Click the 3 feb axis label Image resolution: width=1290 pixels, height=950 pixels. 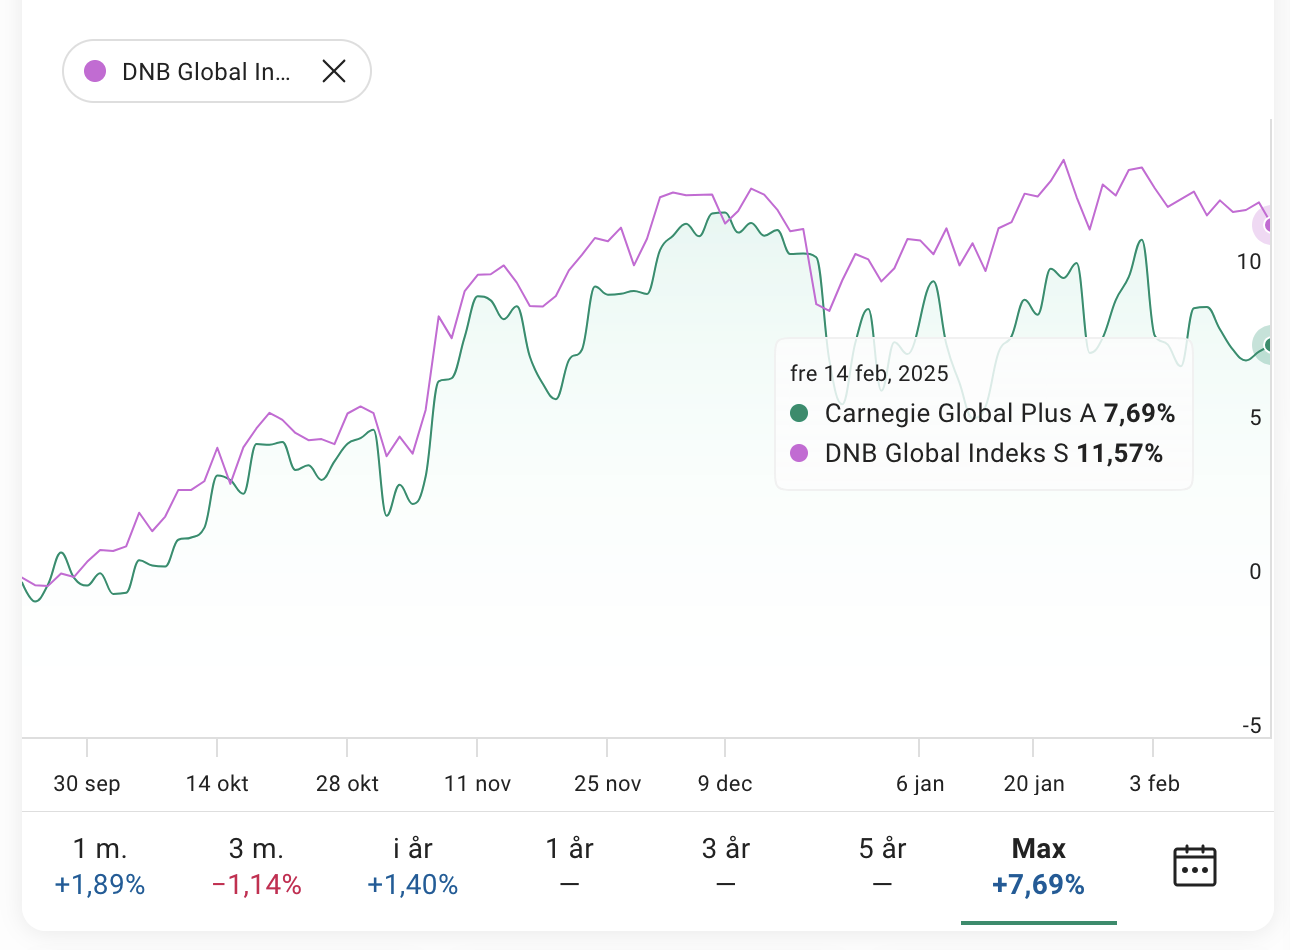coord(1154,784)
